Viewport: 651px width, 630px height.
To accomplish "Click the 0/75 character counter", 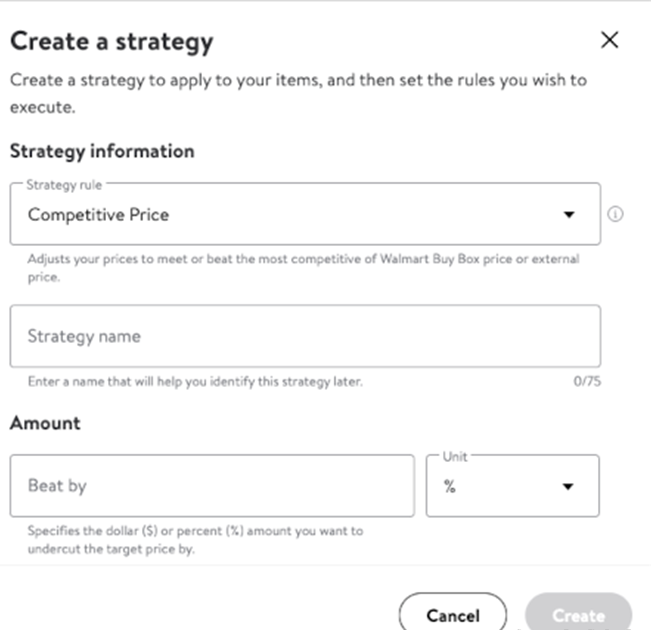I will click(587, 381).
